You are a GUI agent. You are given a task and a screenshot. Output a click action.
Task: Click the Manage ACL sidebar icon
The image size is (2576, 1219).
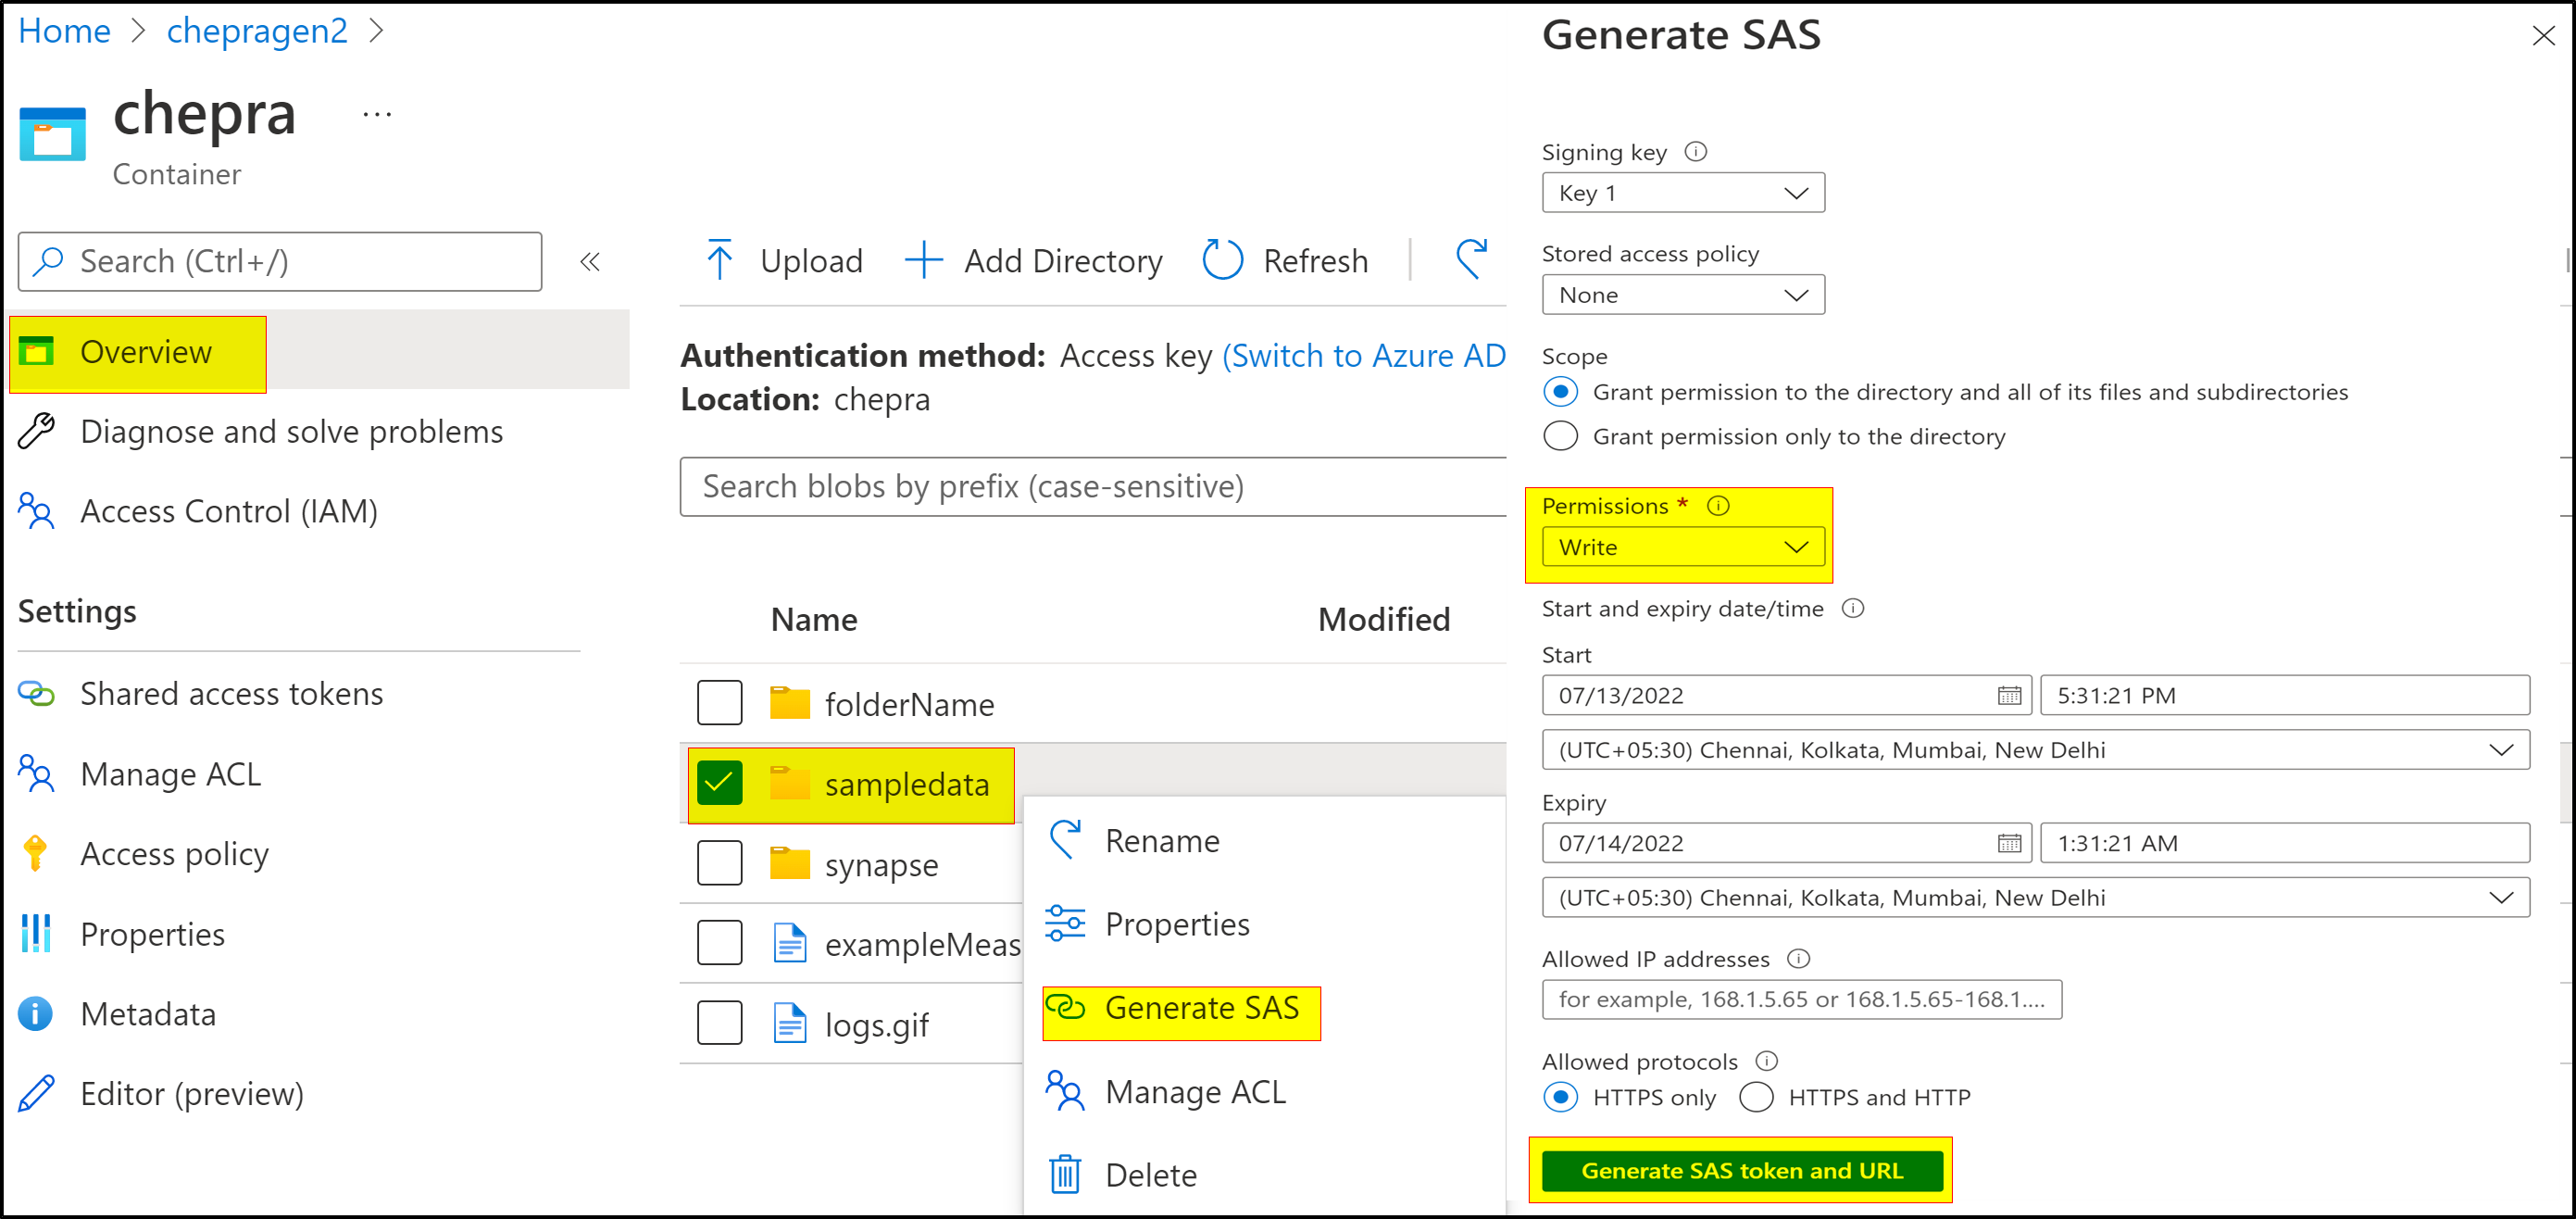[37, 774]
